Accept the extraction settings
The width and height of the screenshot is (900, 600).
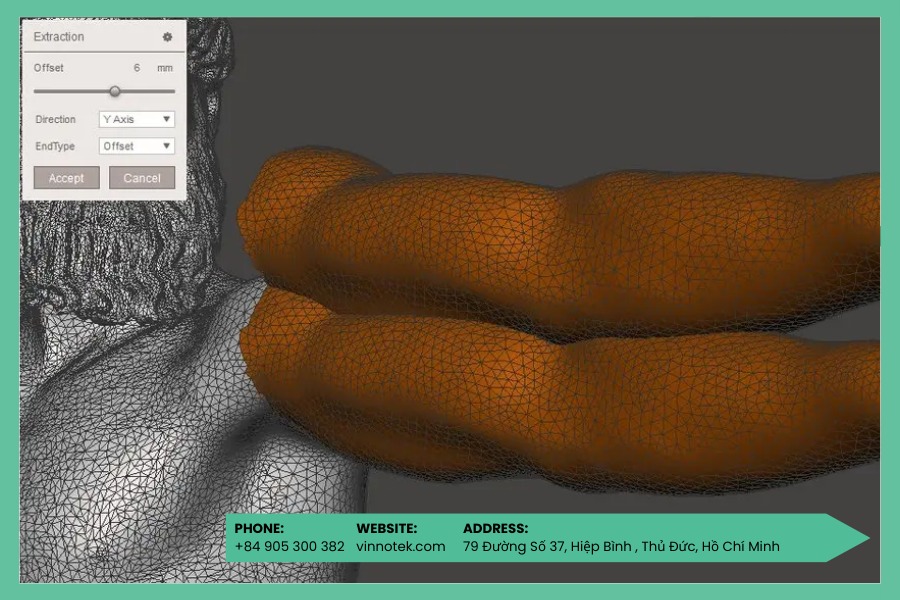(x=67, y=178)
